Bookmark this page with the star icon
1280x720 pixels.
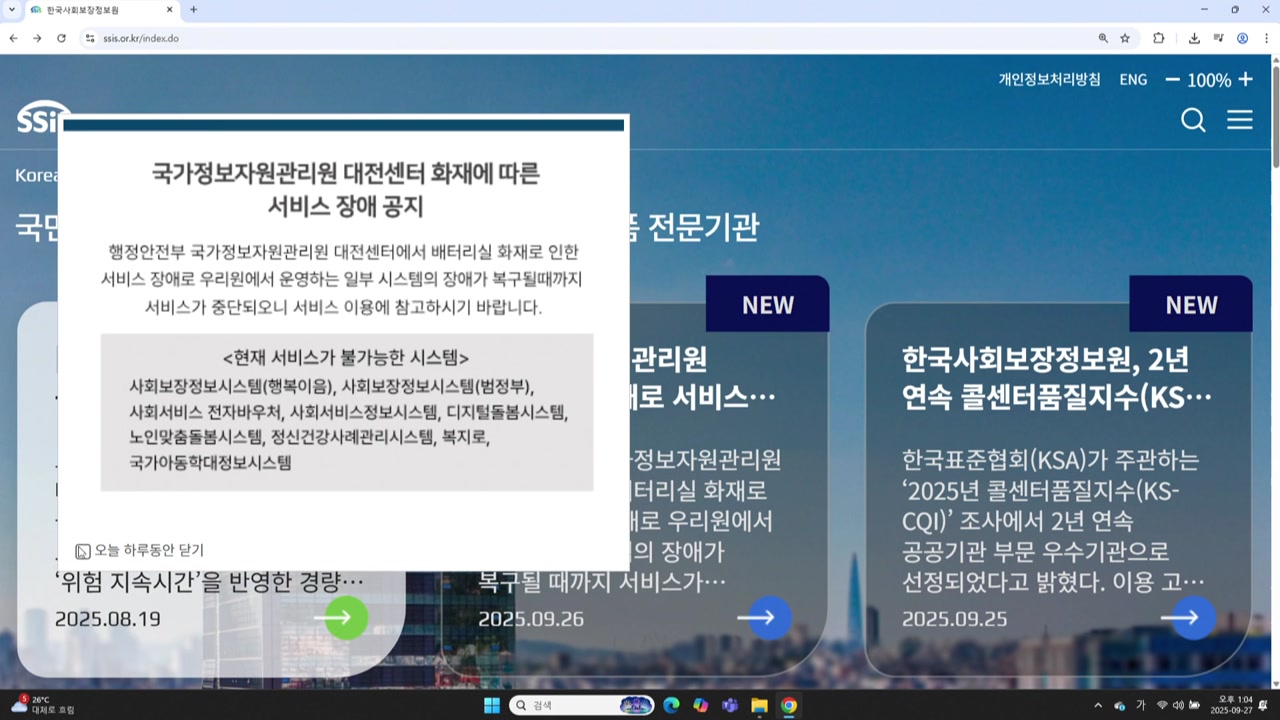[x=1125, y=38]
